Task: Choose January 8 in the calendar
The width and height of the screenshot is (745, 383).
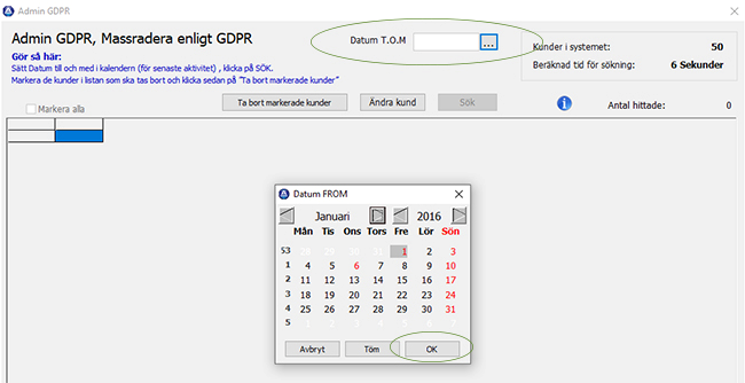Action: click(x=404, y=266)
